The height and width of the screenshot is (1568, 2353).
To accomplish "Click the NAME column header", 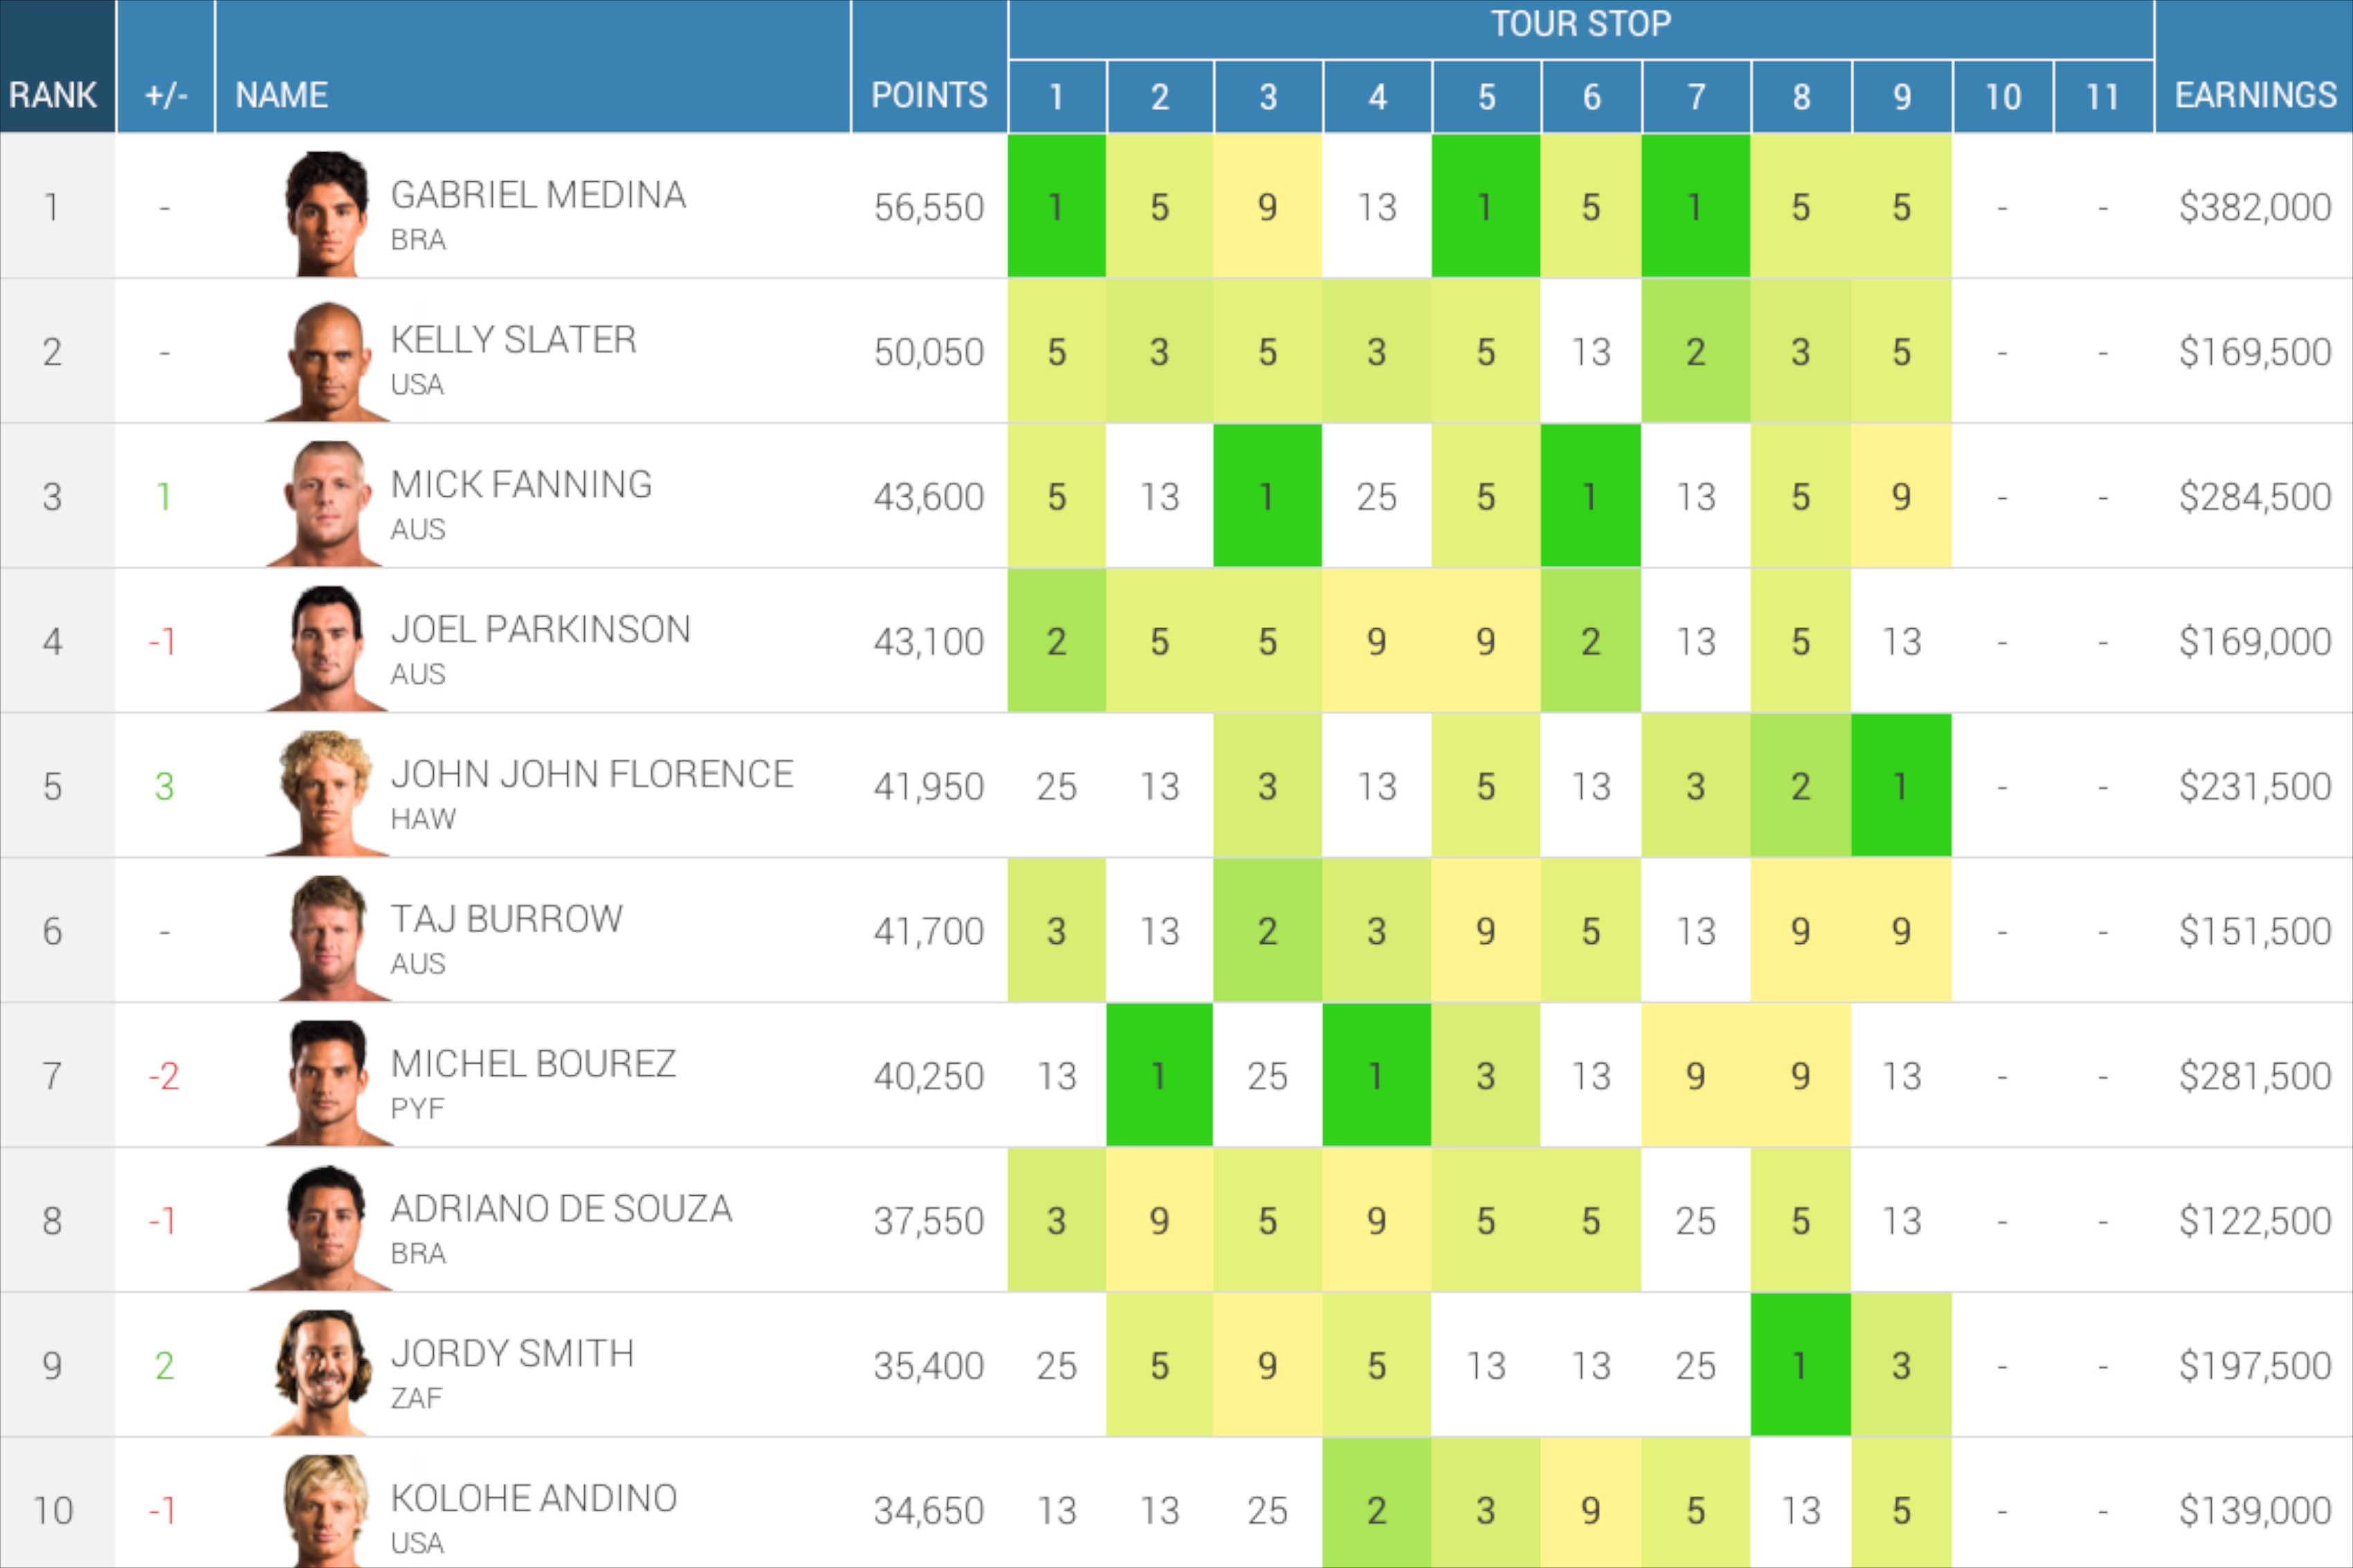I will [x=282, y=95].
